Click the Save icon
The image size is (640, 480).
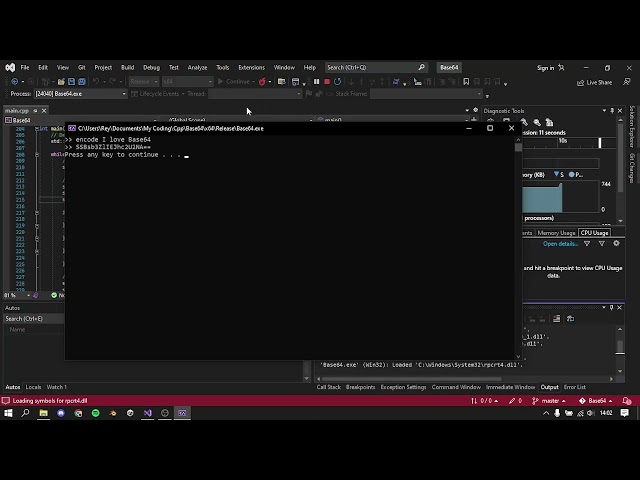tap(71, 82)
